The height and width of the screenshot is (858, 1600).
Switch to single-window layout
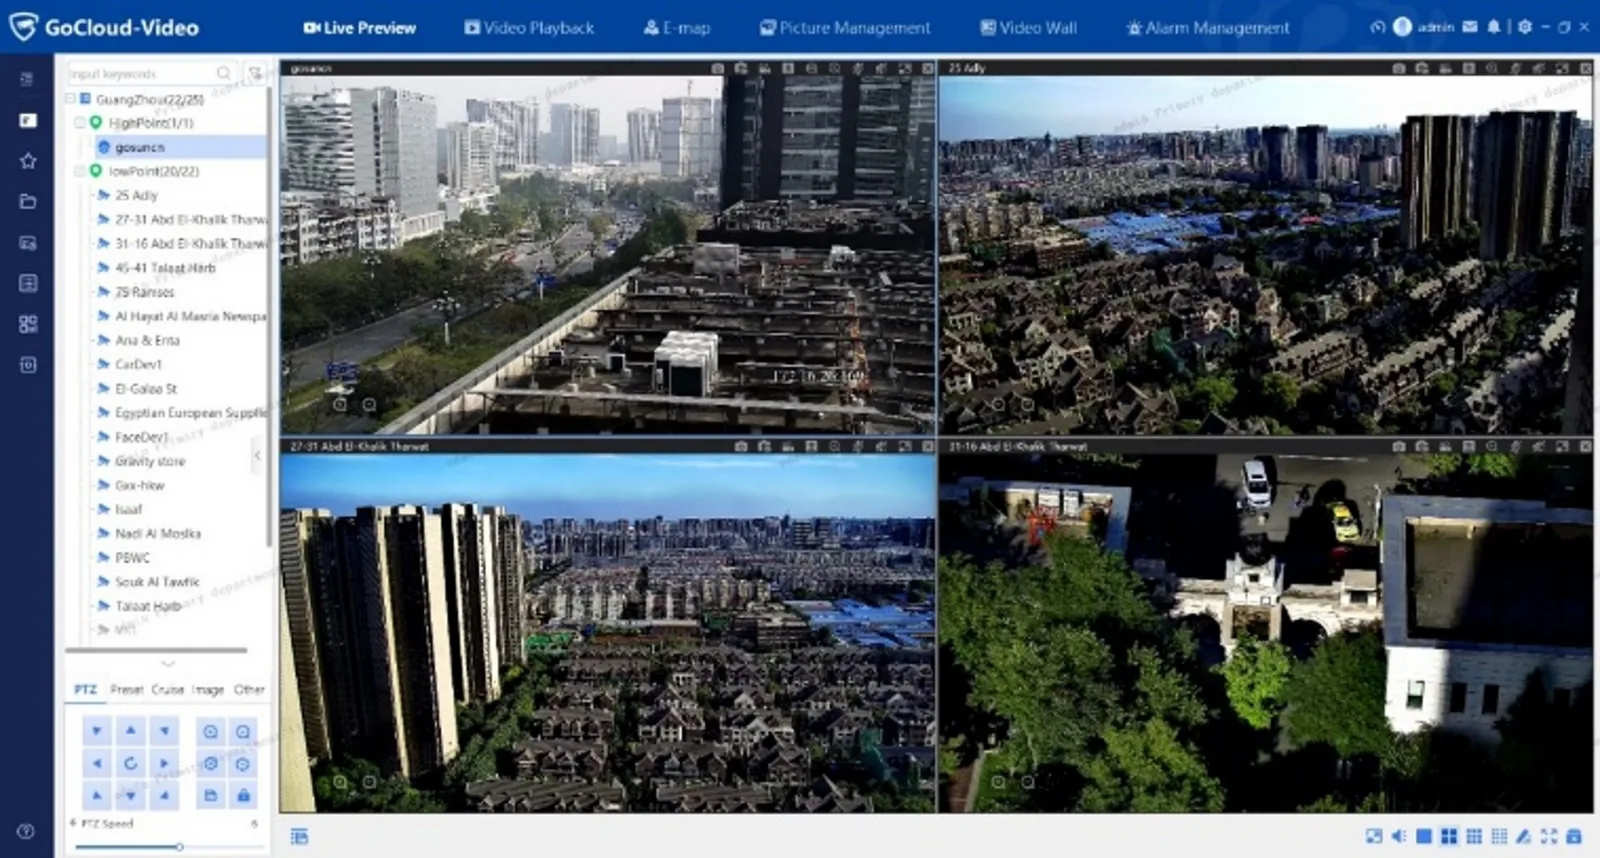(x=1424, y=836)
